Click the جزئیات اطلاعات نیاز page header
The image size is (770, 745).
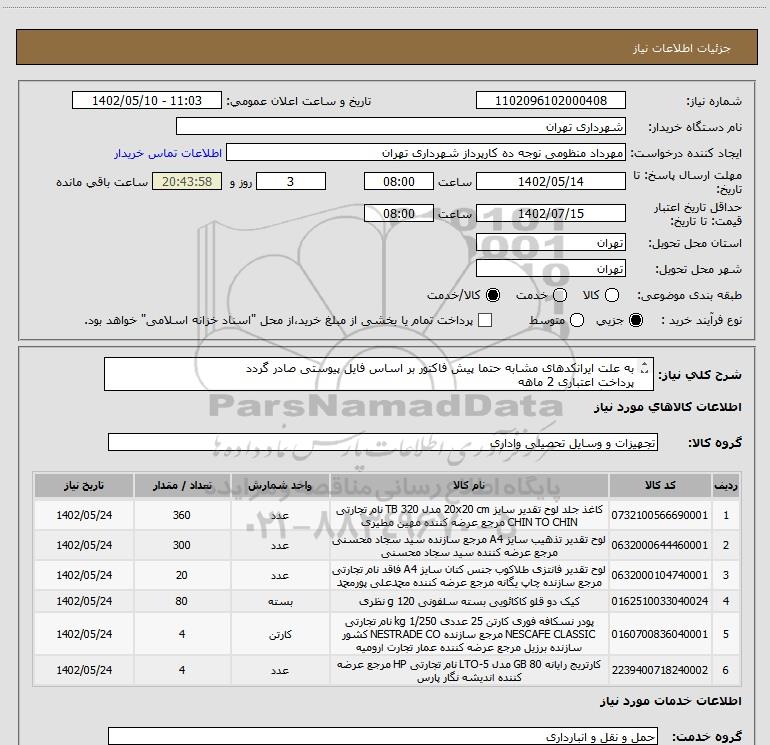[x=386, y=47]
